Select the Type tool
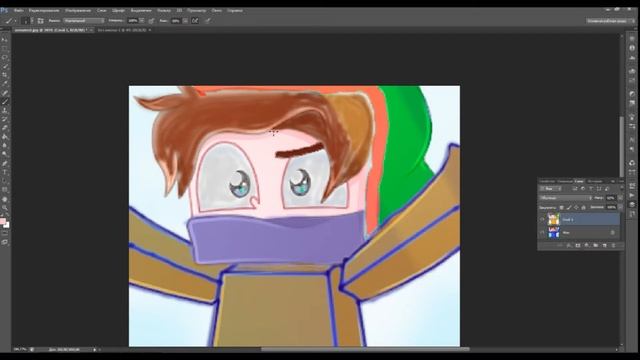This screenshot has width=640, height=360. click(5, 172)
